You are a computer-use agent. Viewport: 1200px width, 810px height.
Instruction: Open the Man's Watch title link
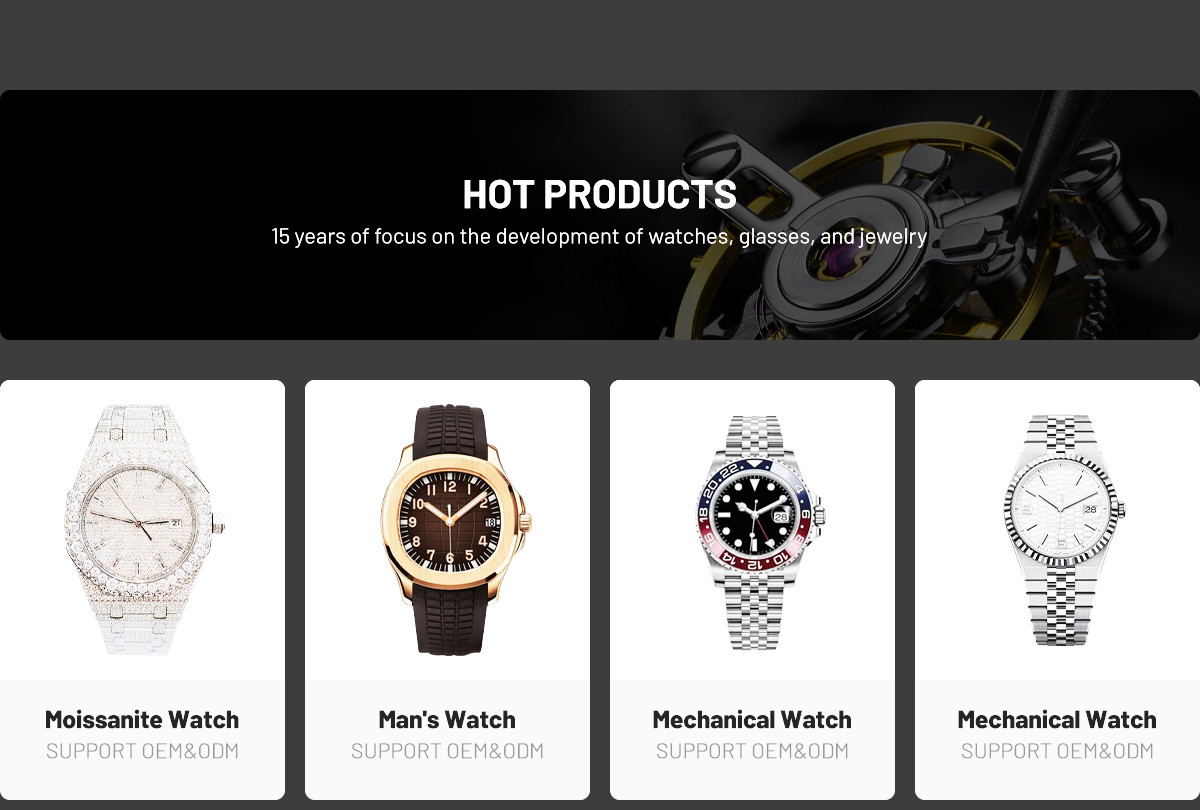(447, 719)
